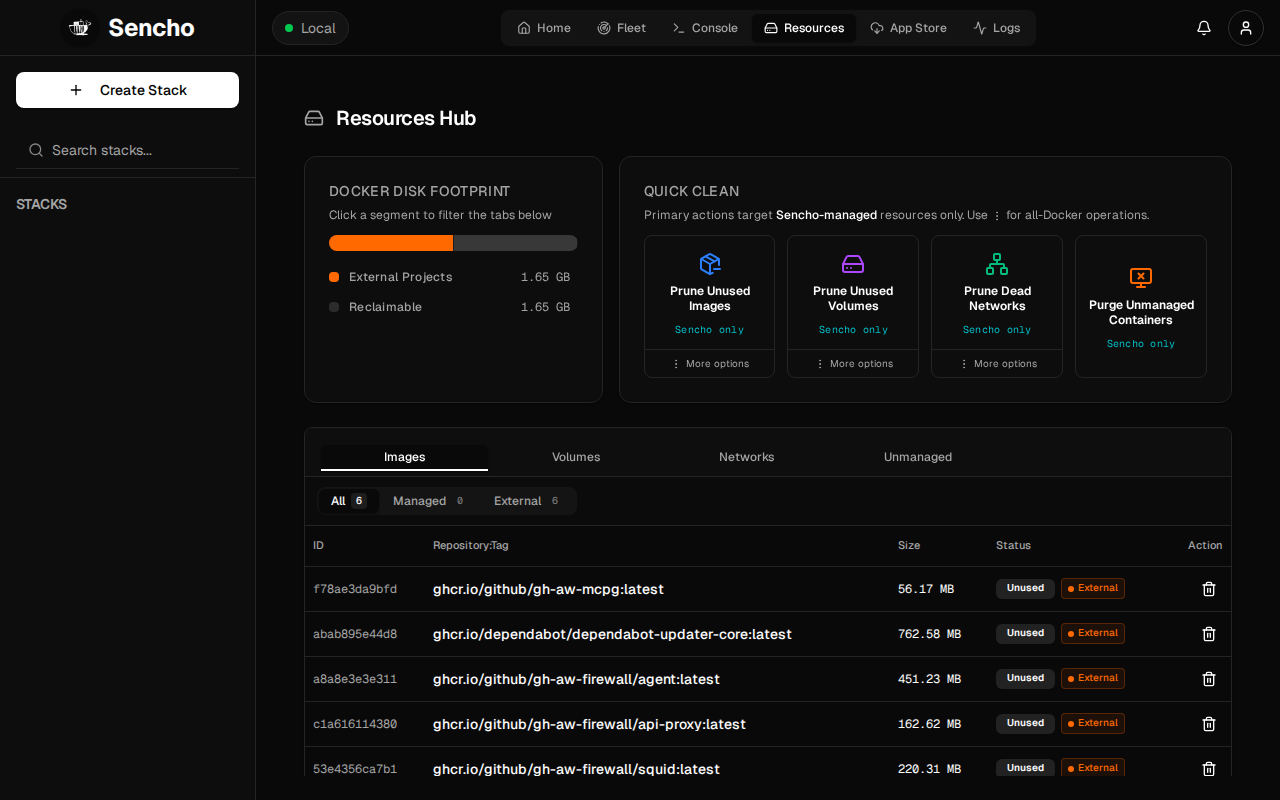Click the Status column header
This screenshot has width=1280, height=800.
click(1013, 546)
